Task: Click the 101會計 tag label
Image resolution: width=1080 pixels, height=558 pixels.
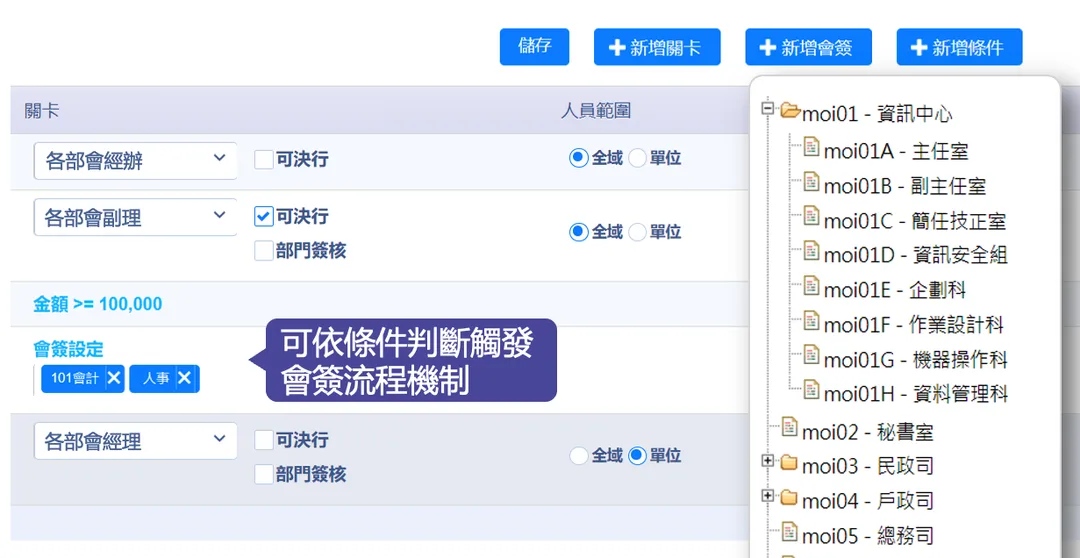Action: 74,378
